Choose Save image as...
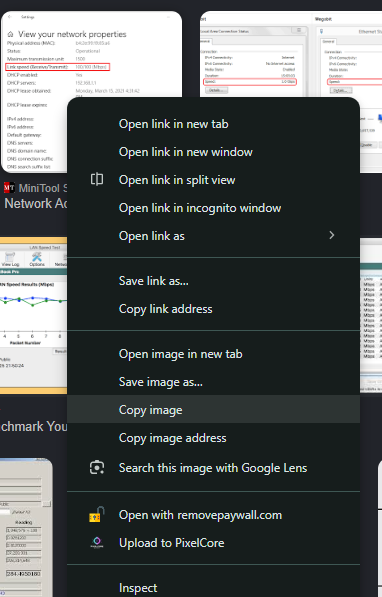 (x=213, y=382)
